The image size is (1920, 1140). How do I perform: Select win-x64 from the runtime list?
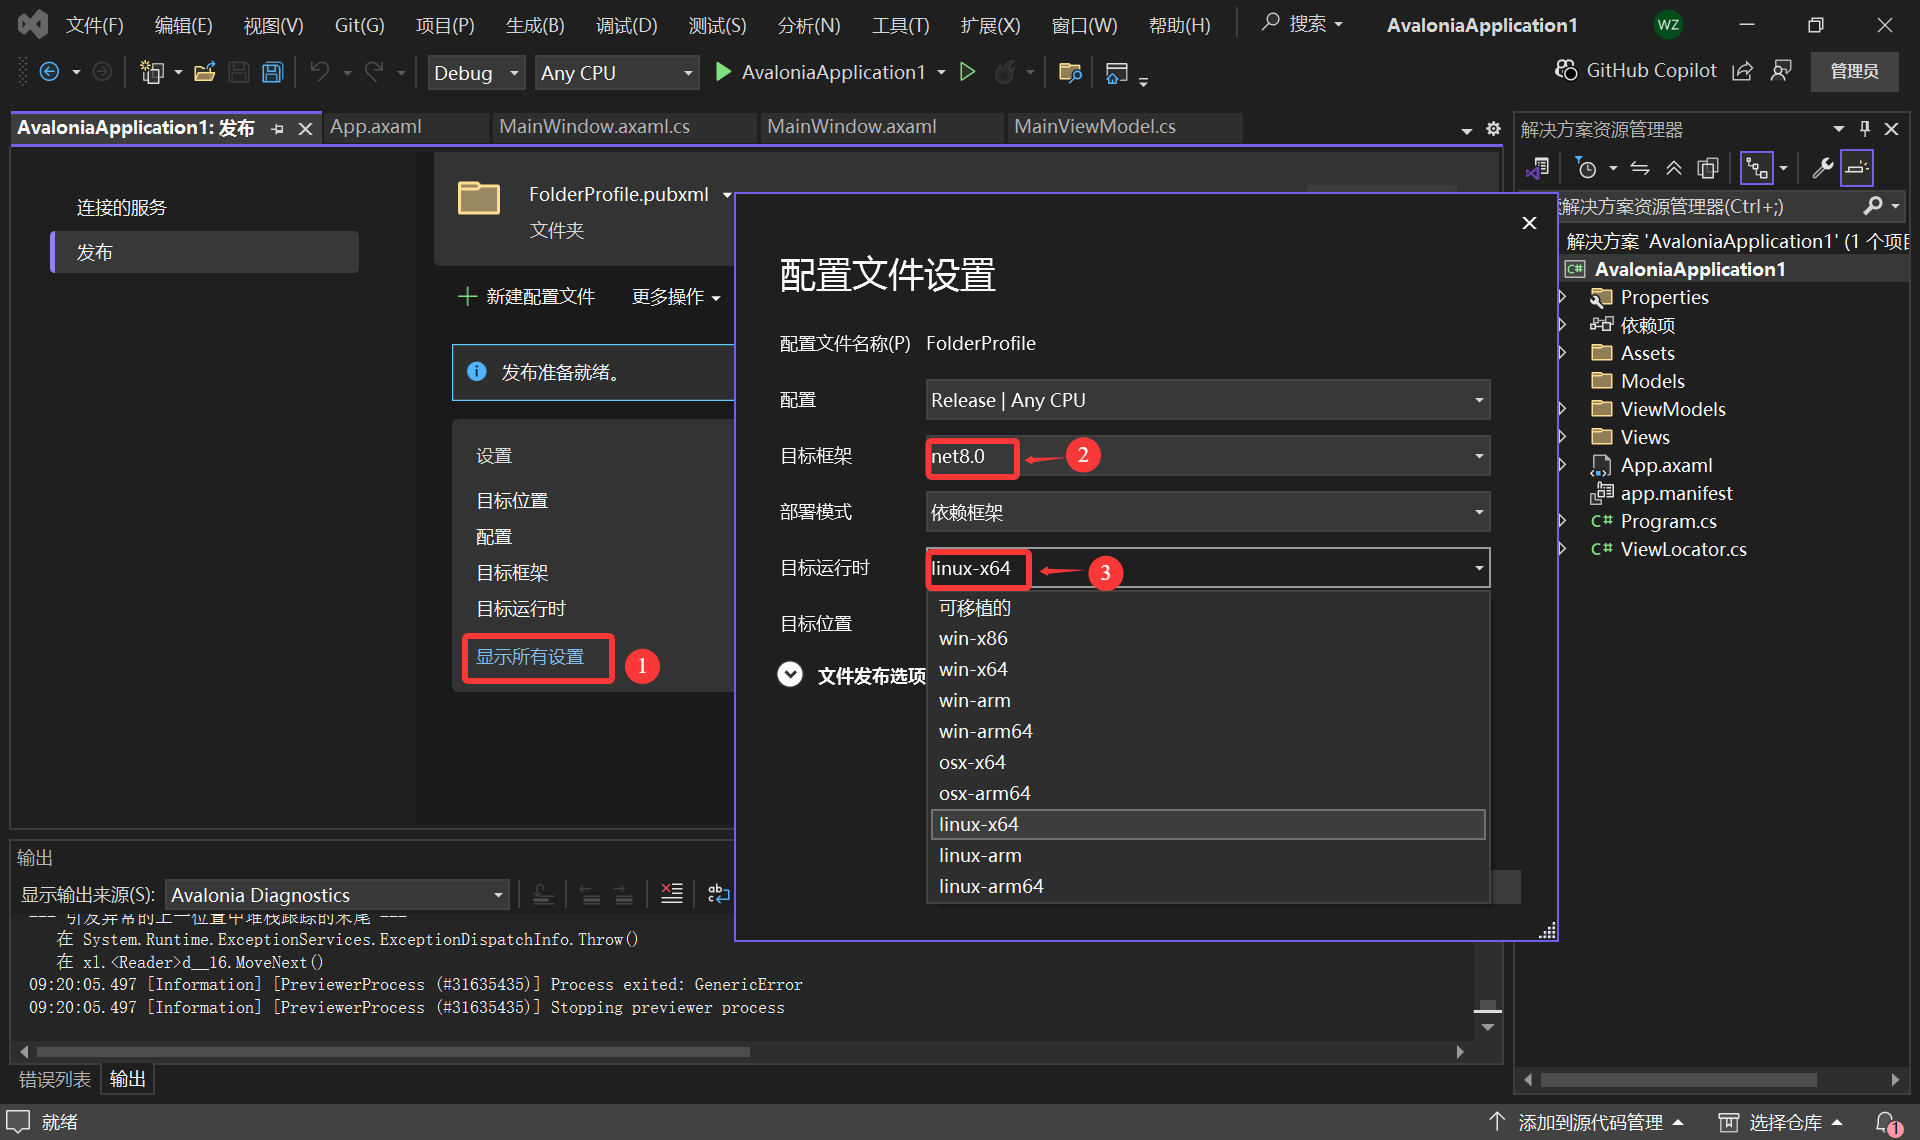point(1208,669)
